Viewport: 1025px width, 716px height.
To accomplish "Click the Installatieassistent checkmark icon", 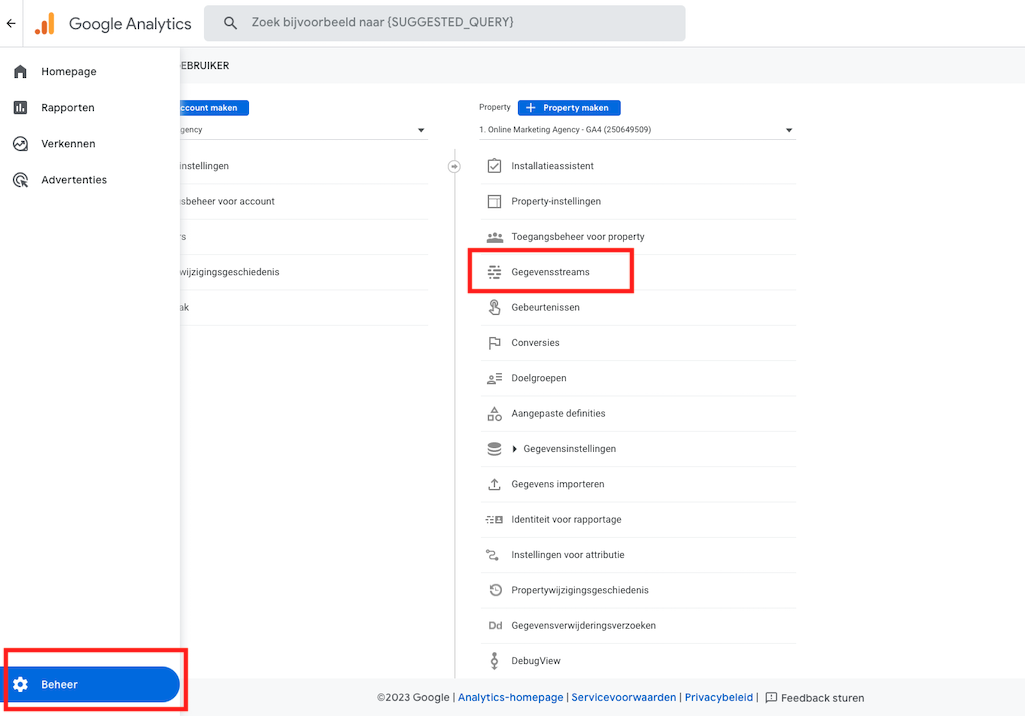I will pos(494,166).
